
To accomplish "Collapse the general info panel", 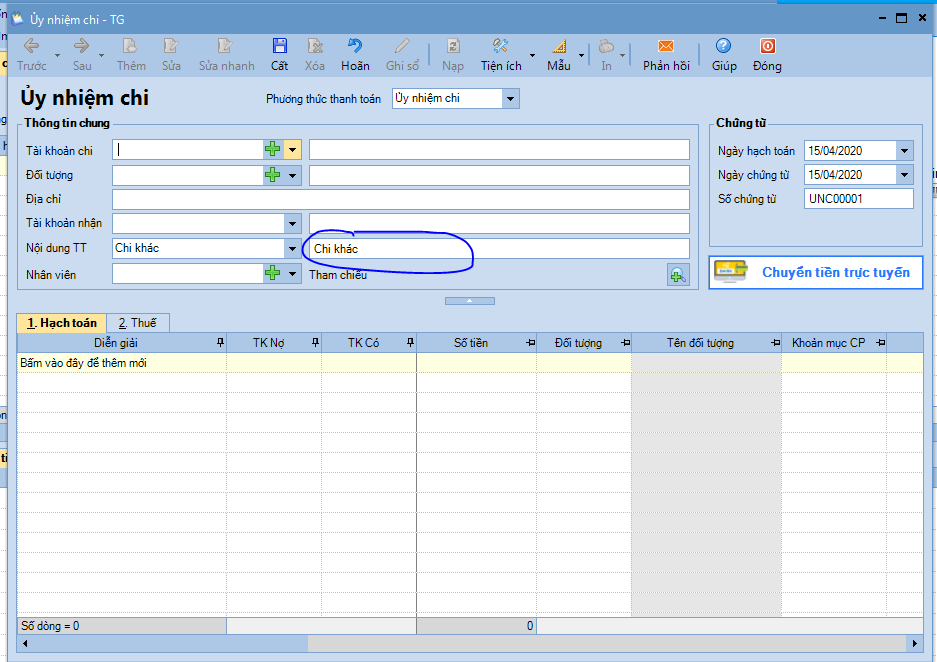I will pos(470,301).
